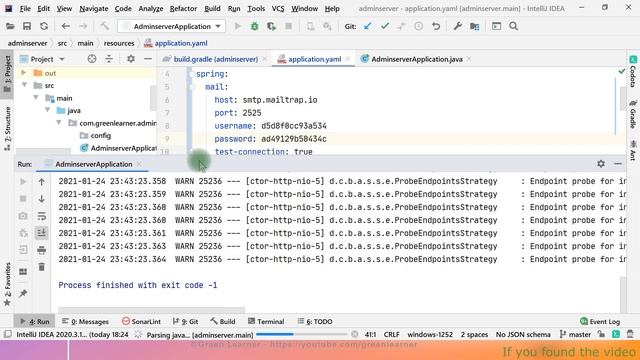Click the Search Everywhere magnifier icon
The height and width of the screenshot is (360, 640).
coord(513,27)
